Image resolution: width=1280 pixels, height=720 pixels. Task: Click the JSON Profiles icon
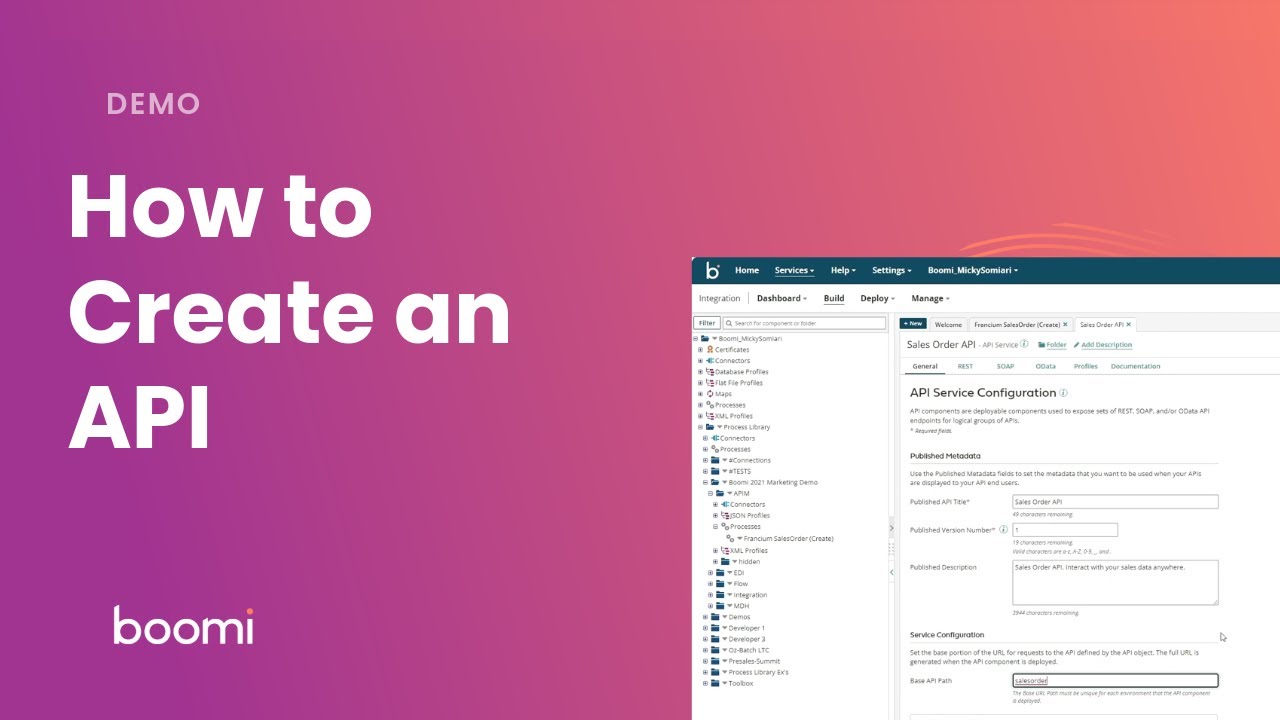tap(725, 516)
